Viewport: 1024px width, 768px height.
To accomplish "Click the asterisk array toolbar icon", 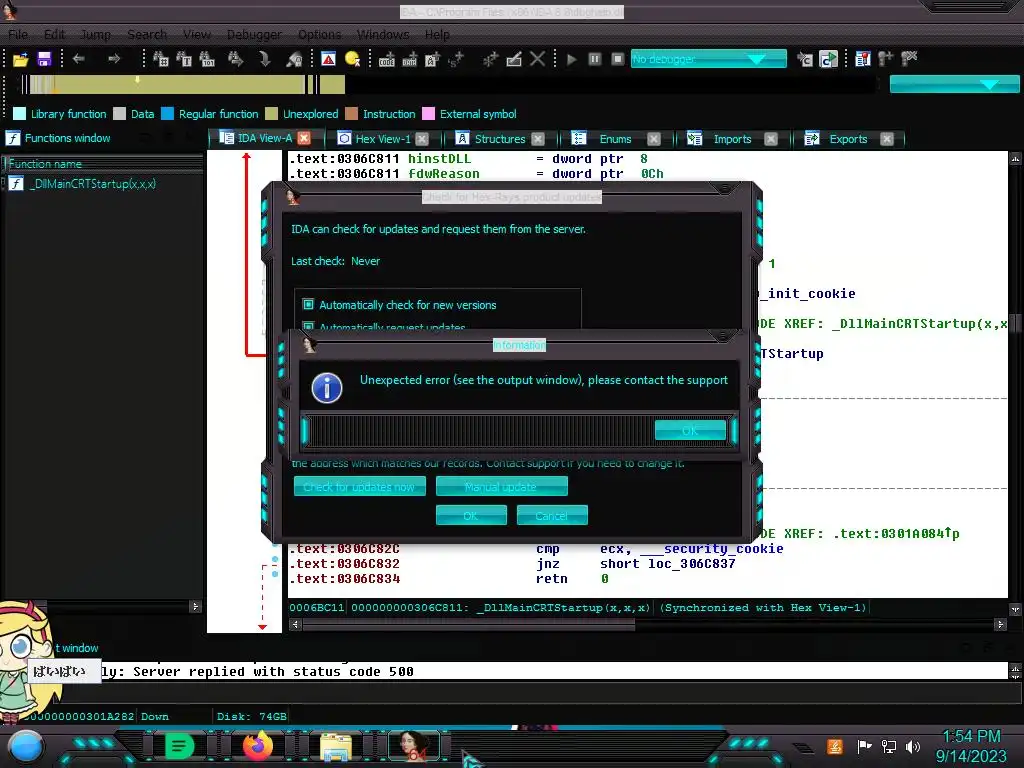I will click(x=490, y=59).
